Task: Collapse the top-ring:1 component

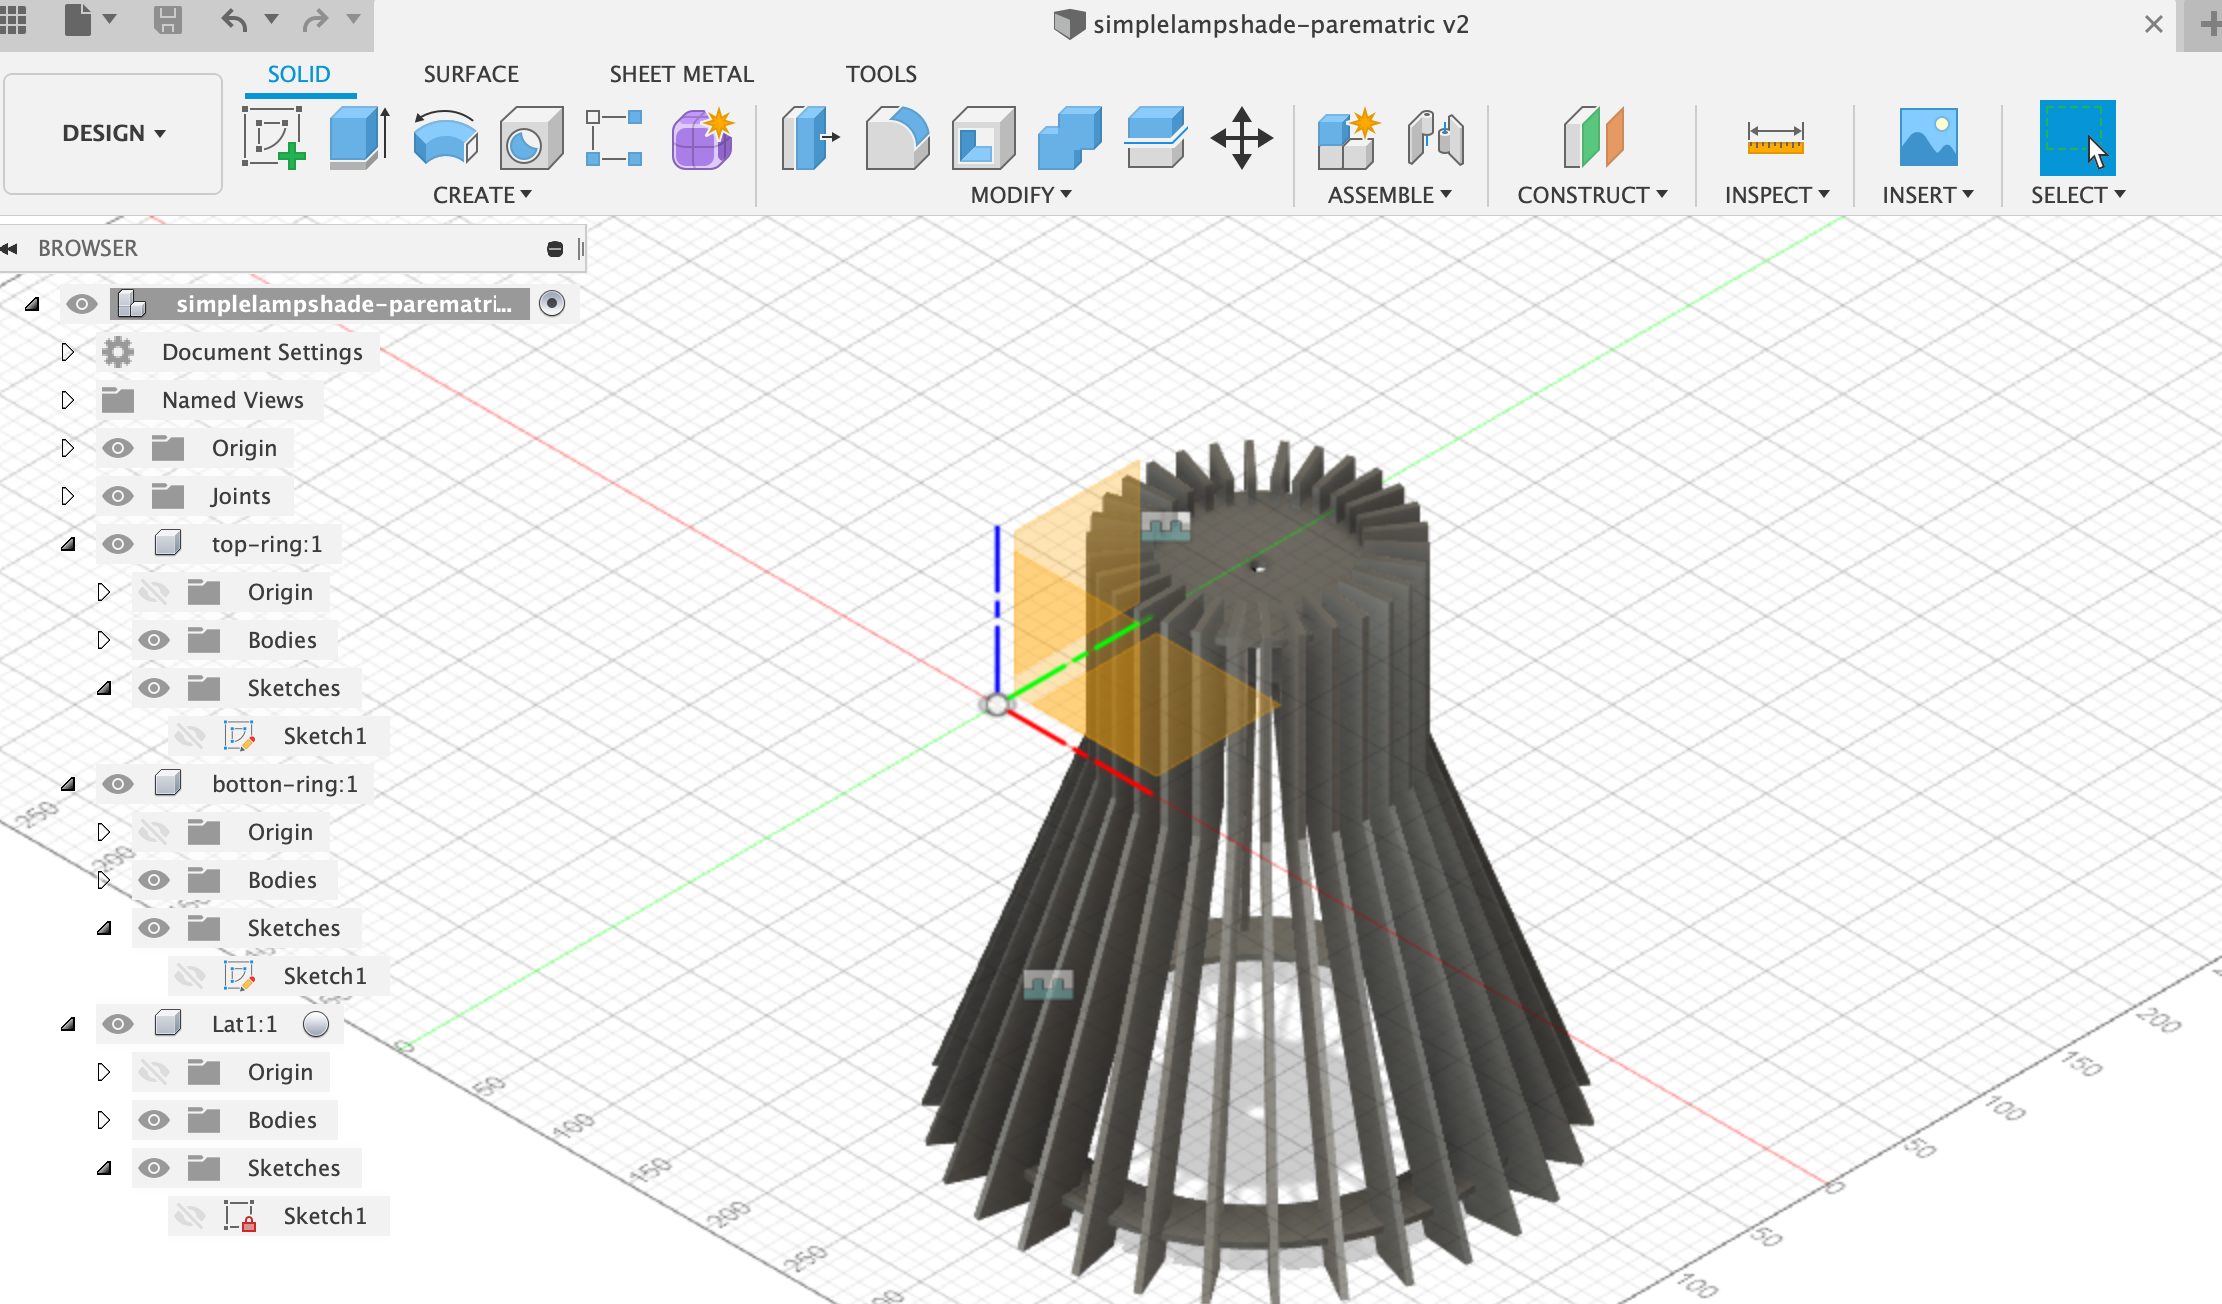Action: (68, 544)
